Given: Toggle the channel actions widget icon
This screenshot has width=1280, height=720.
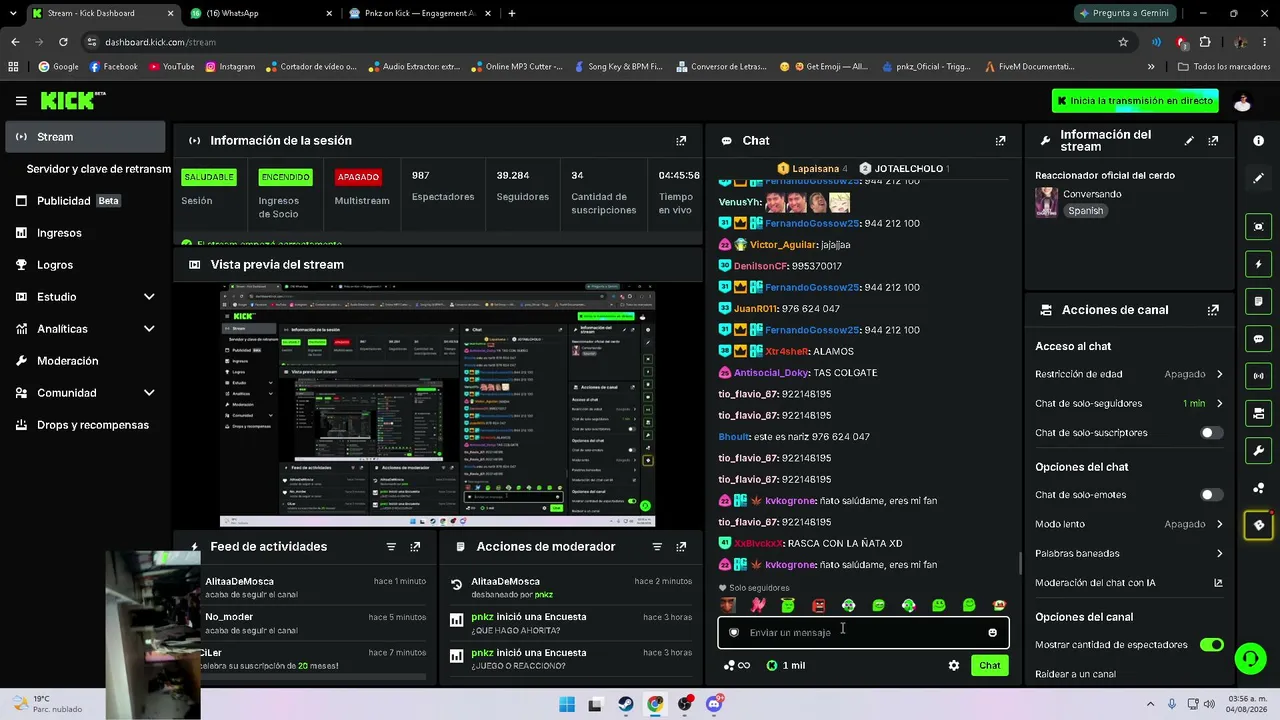Looking at the screenshot, I should tap(1258, 413).
